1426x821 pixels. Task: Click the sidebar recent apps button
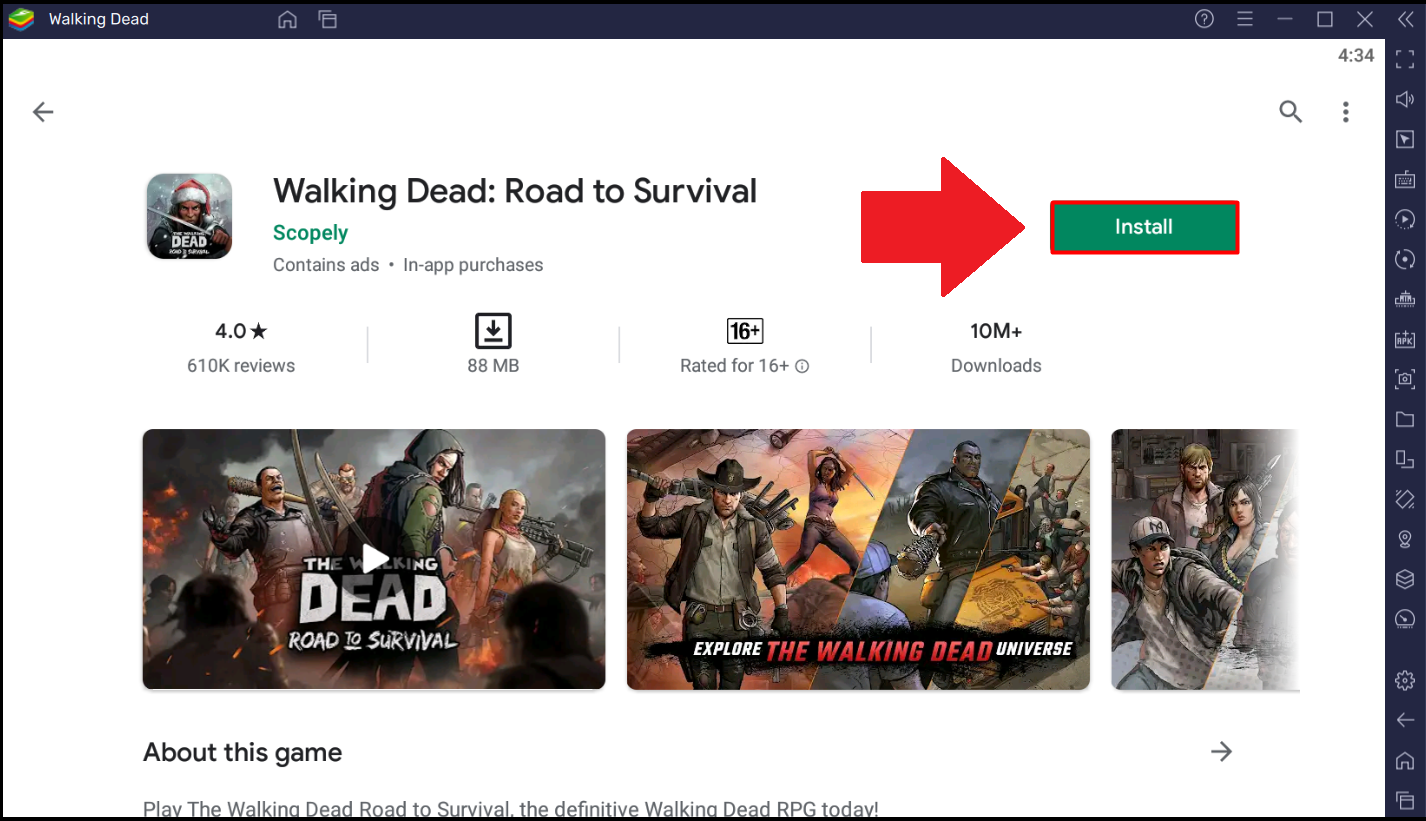coord(1405,801)
